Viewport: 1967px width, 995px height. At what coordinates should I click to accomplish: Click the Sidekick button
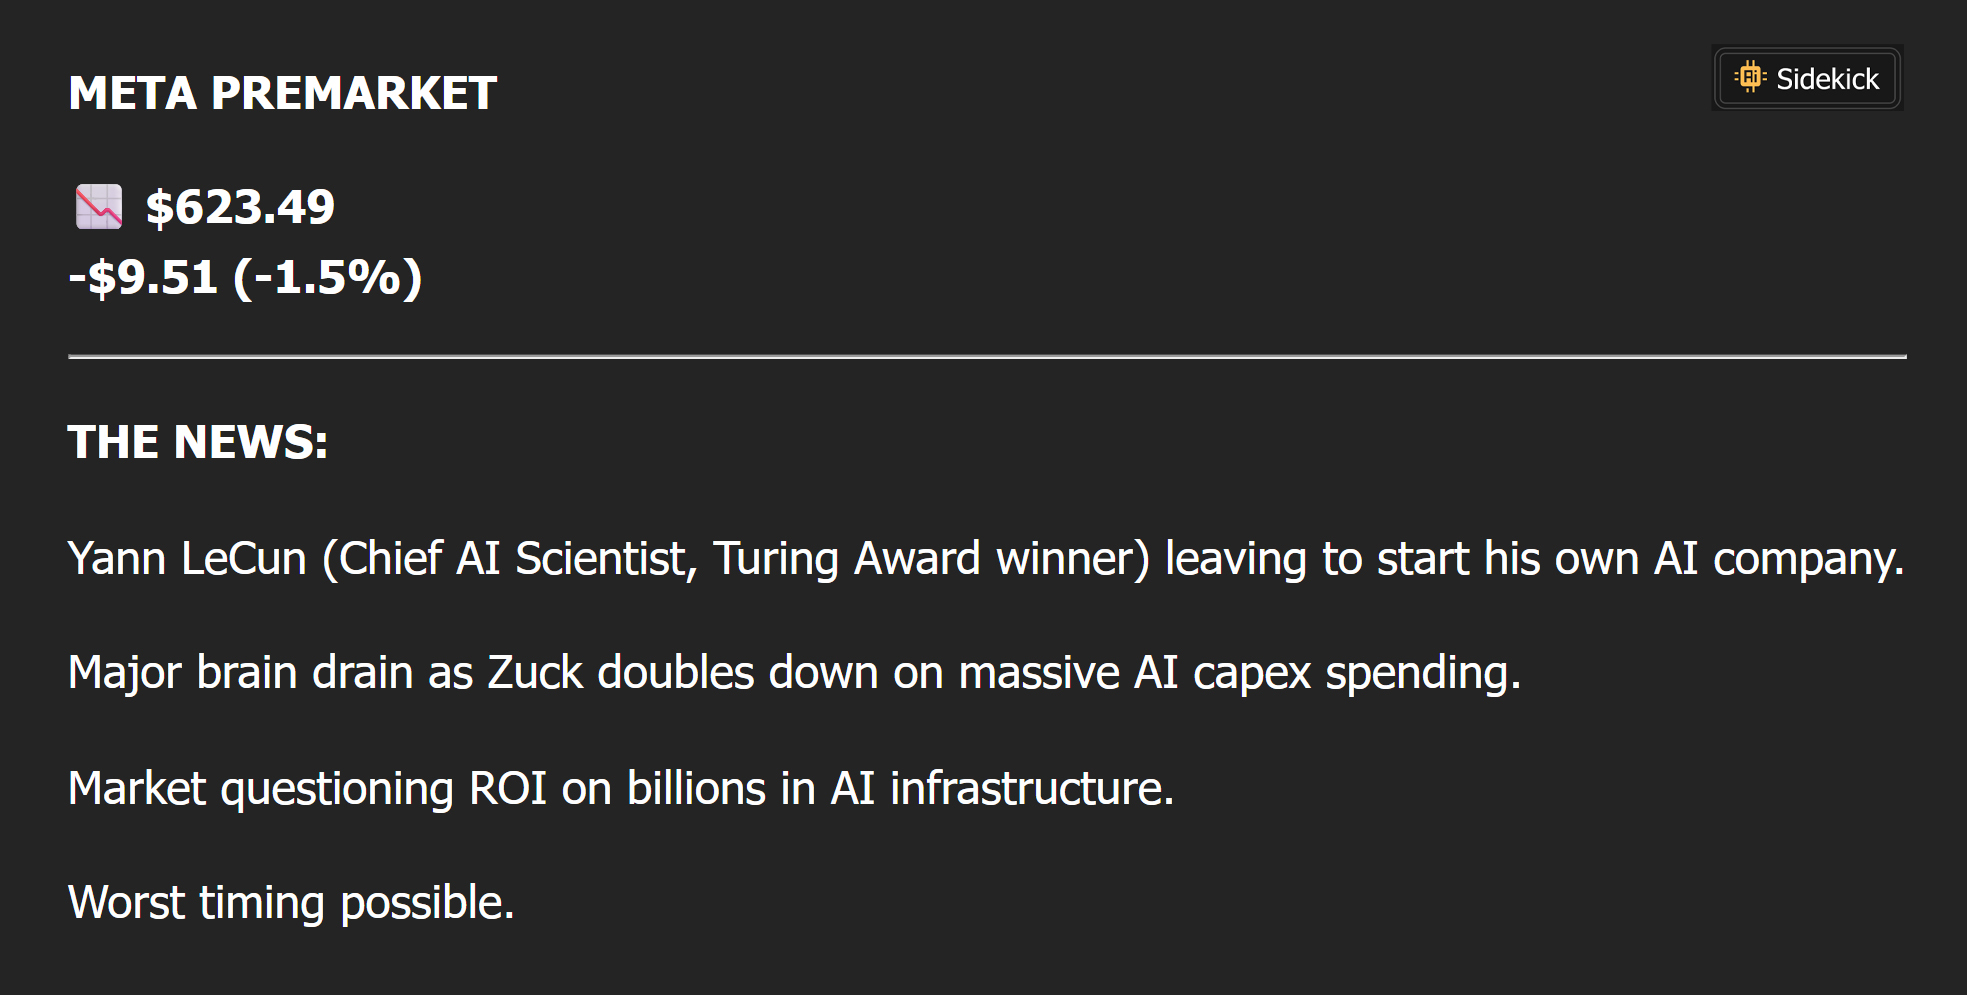[1806, 78]
